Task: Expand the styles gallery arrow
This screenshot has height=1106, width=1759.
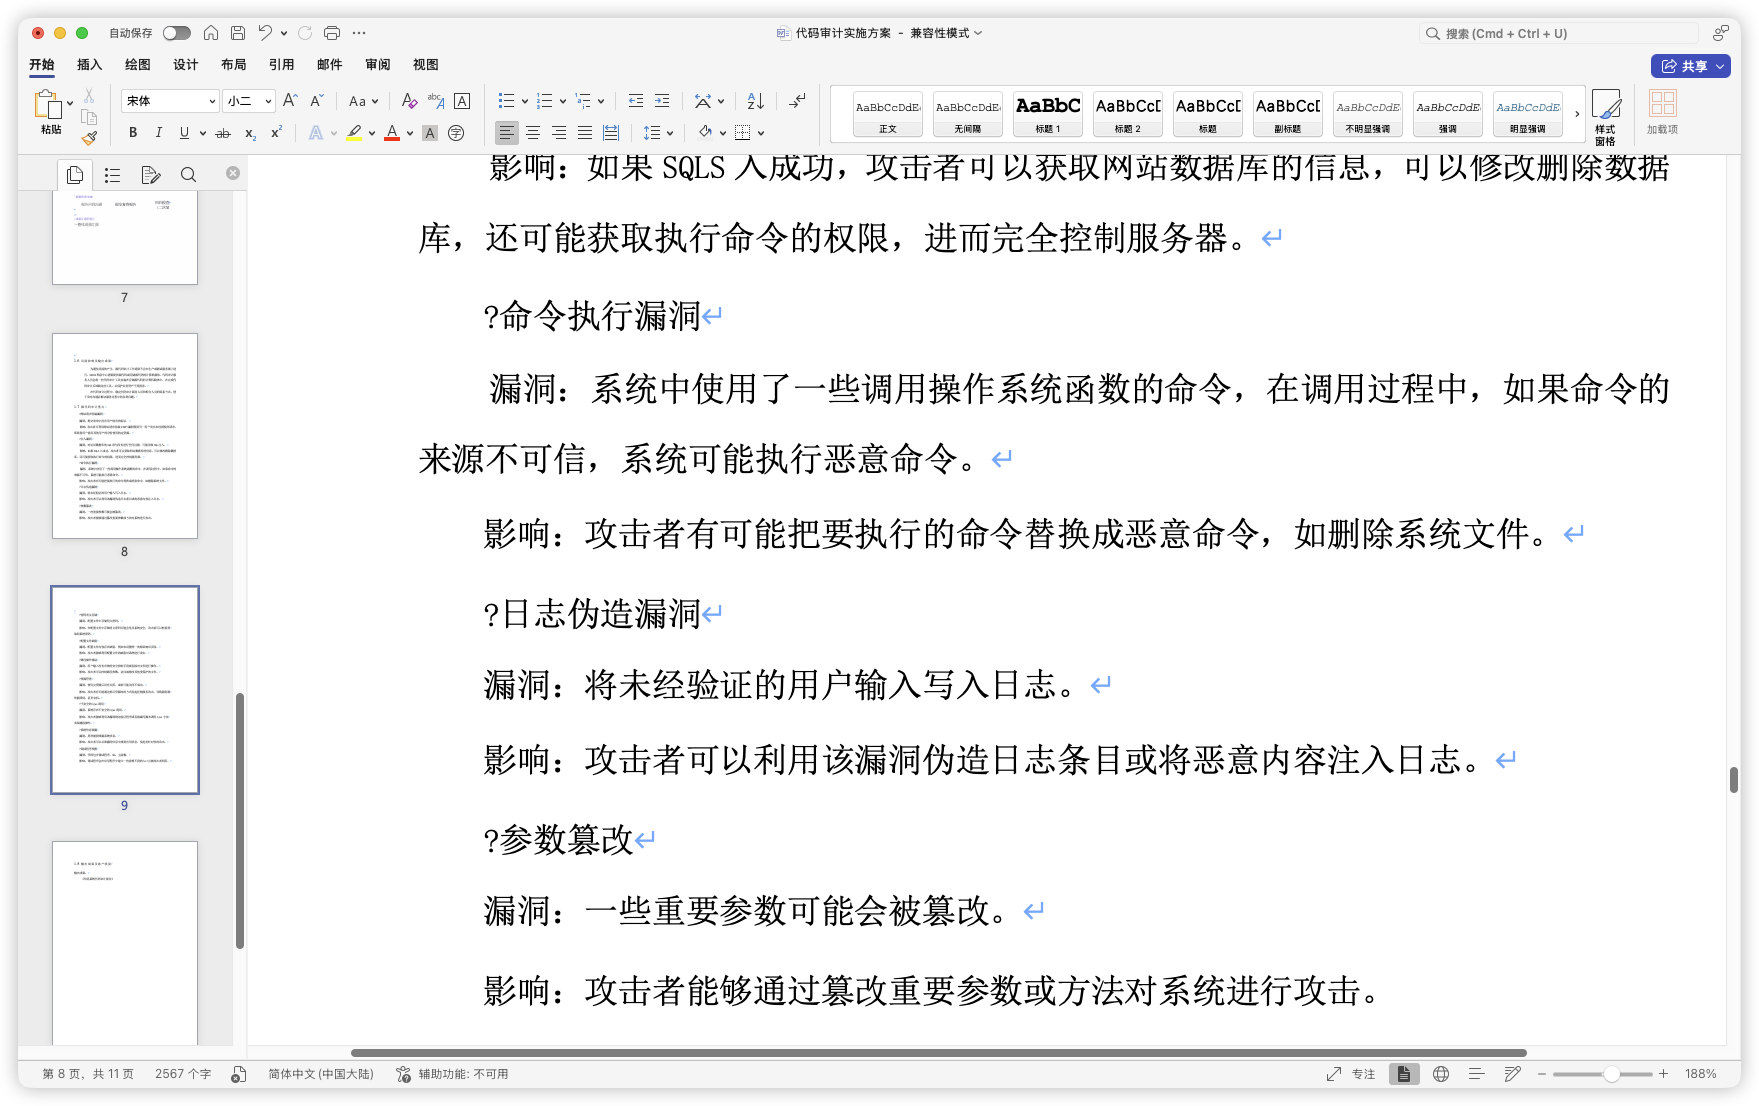Action: click(x=1577, y=114)
